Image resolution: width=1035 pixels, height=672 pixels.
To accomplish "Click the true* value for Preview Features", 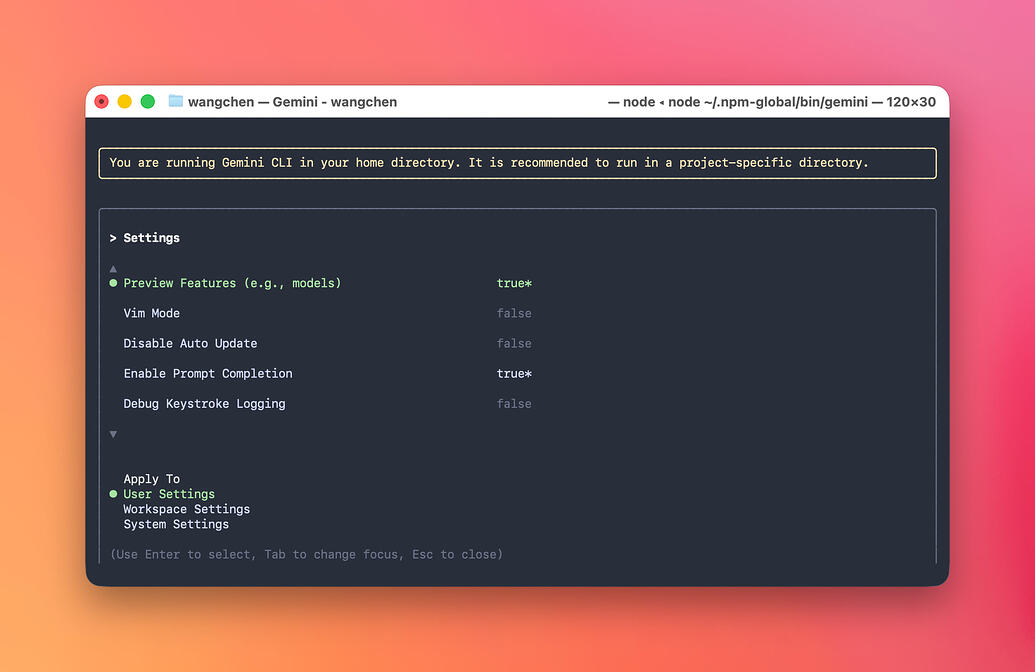I will coord(514,283).
